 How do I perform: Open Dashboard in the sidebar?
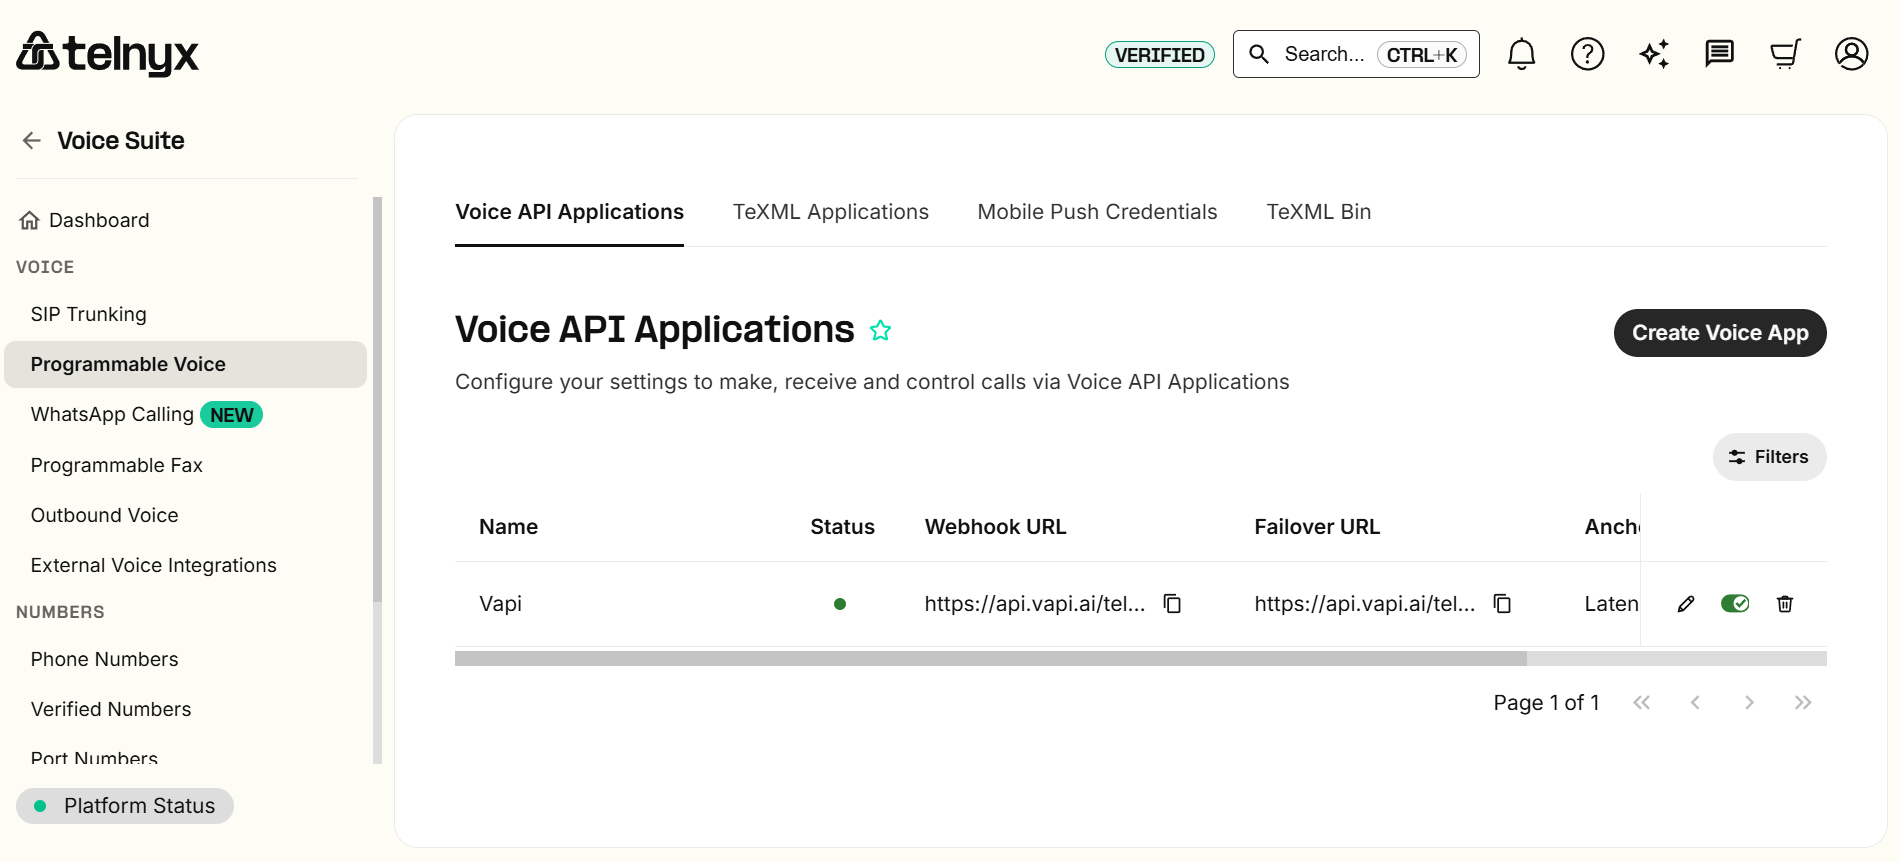click(84, 220)
